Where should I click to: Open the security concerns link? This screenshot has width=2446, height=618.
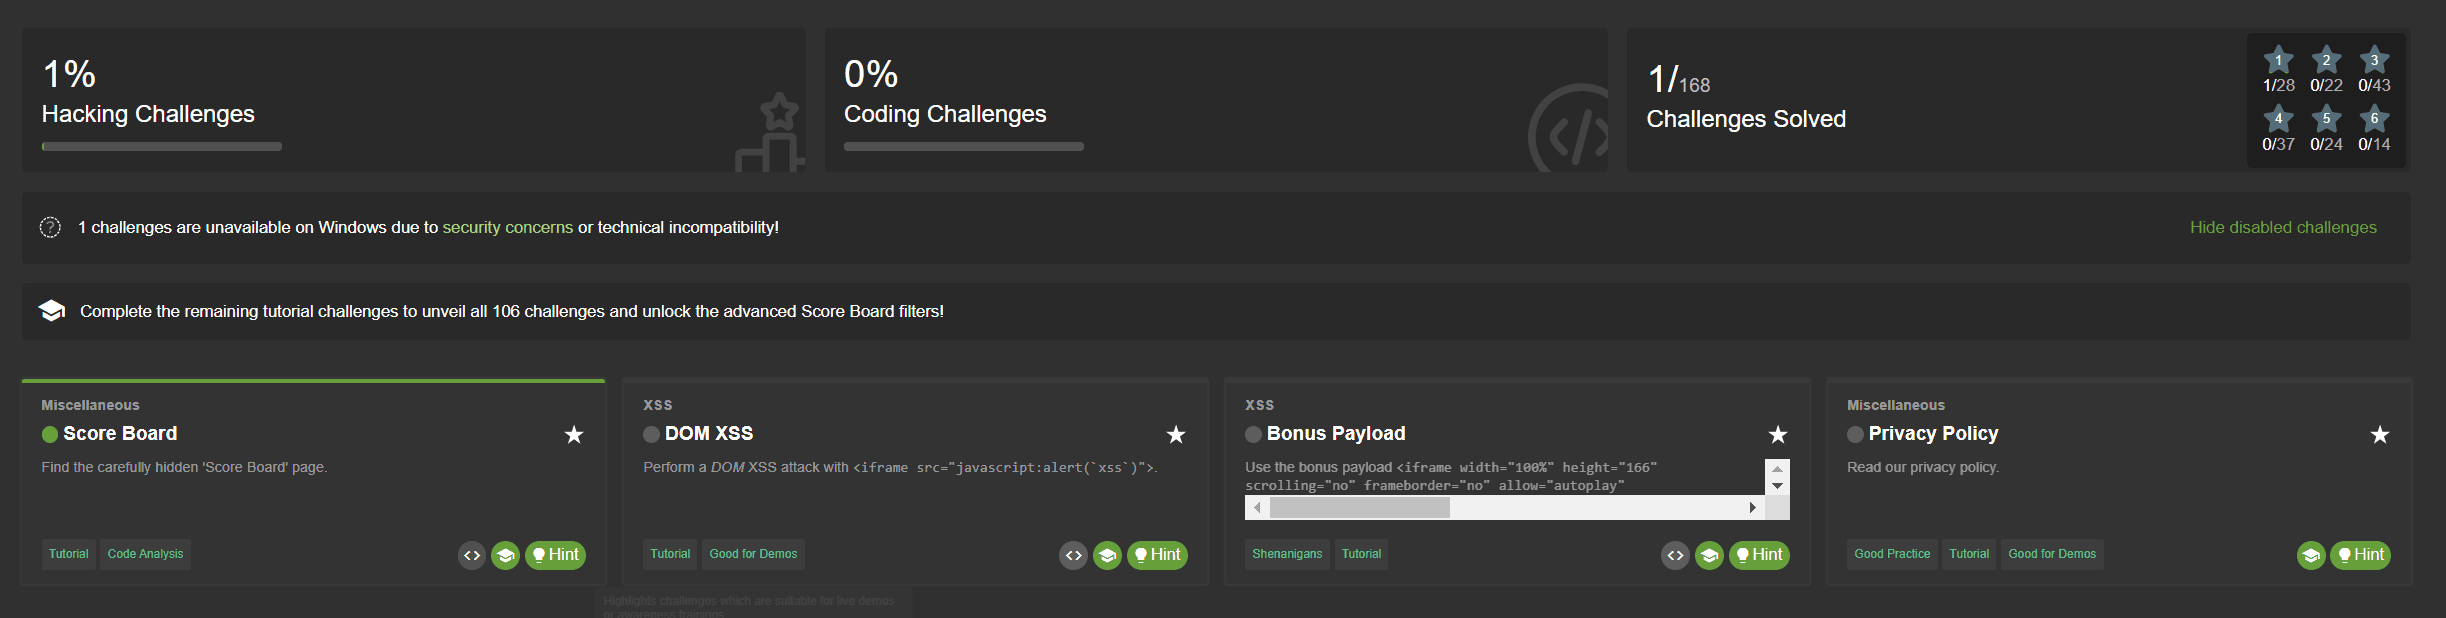(x=508, y=227)
